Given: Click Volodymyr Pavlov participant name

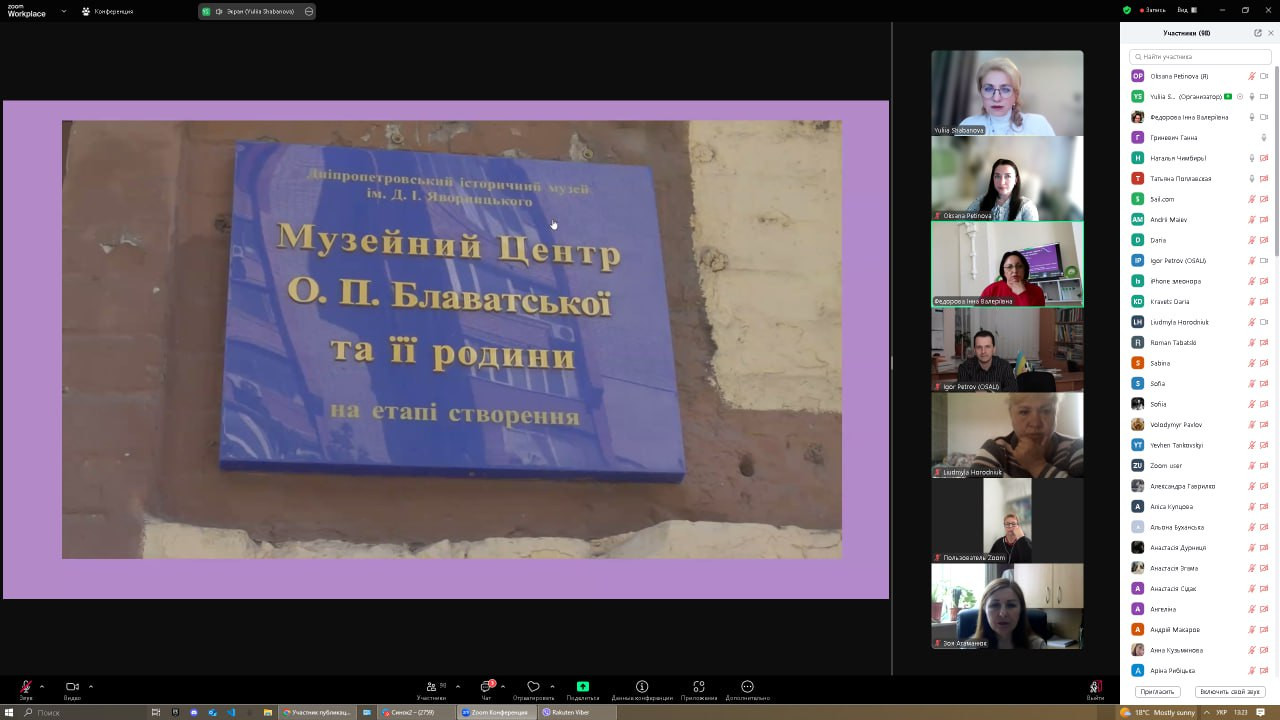Looking at the screenshot, I should 1176,425.
